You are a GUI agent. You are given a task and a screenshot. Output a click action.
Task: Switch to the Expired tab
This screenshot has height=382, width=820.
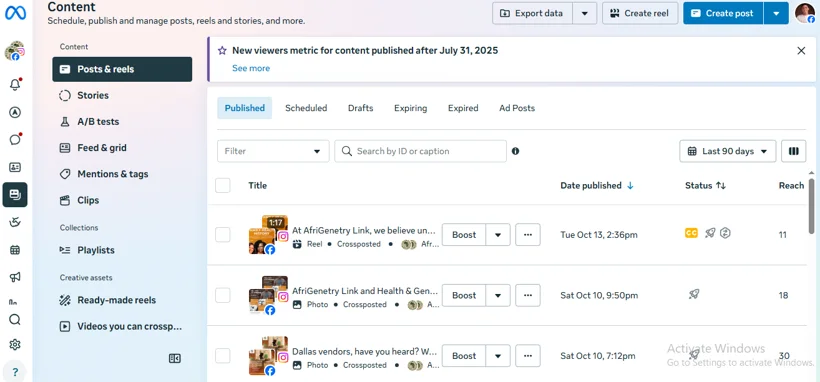click(x=463, y=108)
